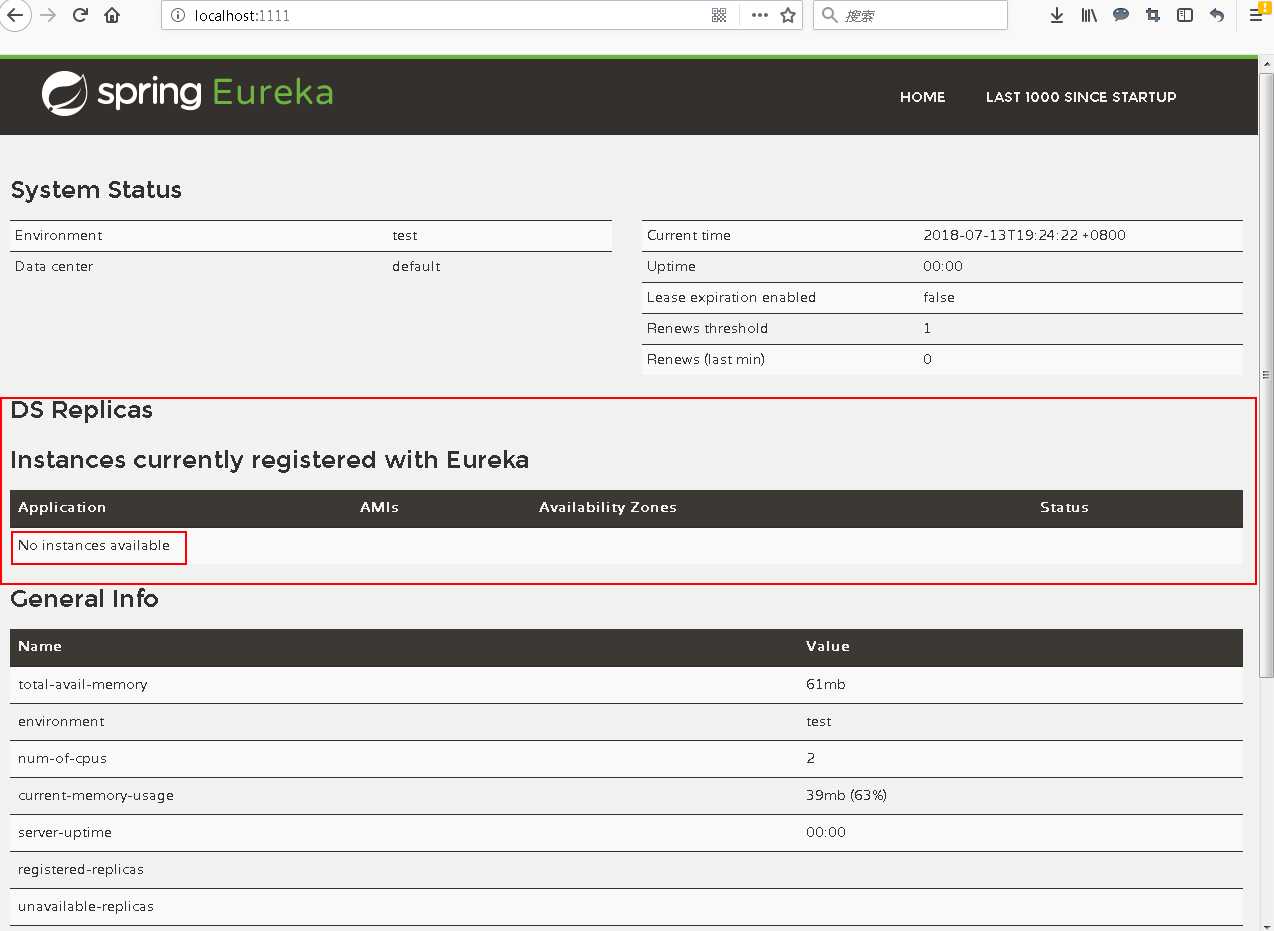
Task: Open the library bookshelf icon
Action: click(x=1089, y=15)
